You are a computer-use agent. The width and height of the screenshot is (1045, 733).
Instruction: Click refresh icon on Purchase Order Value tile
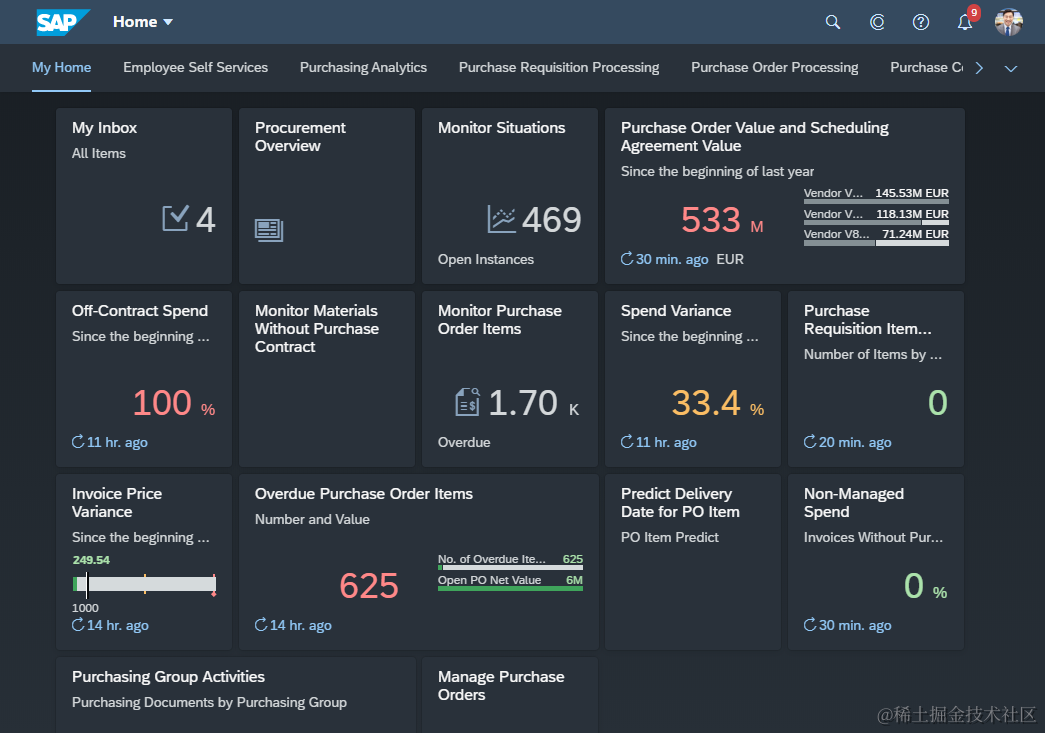[627, 259]
